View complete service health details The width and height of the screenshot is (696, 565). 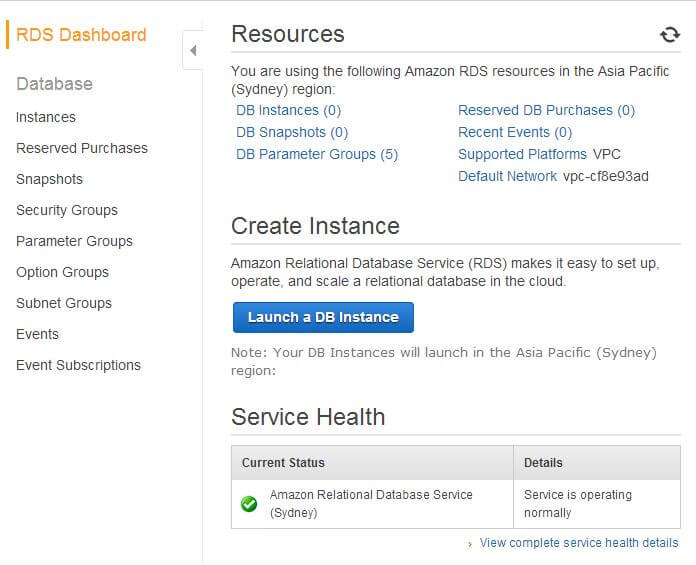click(579, 543)
